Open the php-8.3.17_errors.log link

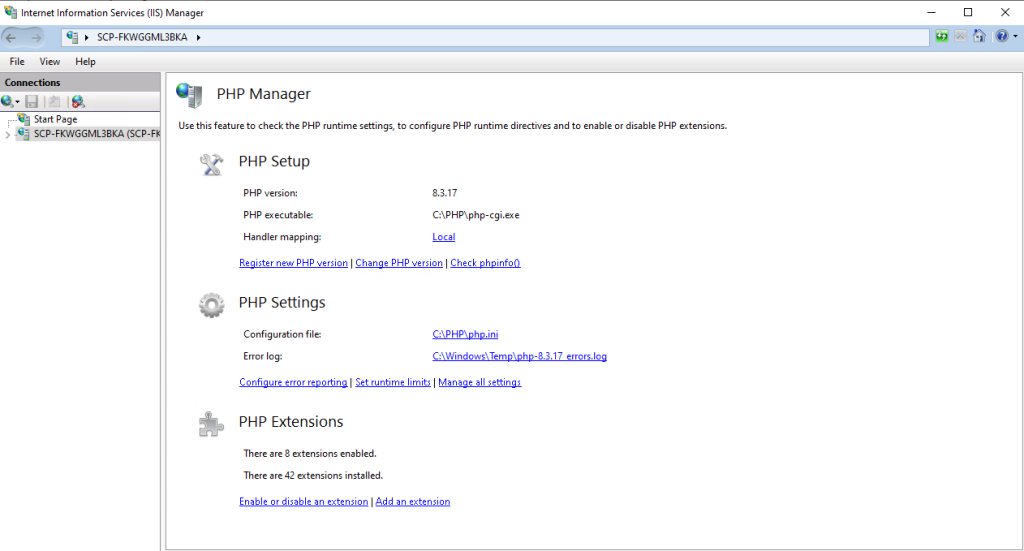pyautogui.click(x=519, y=356)
